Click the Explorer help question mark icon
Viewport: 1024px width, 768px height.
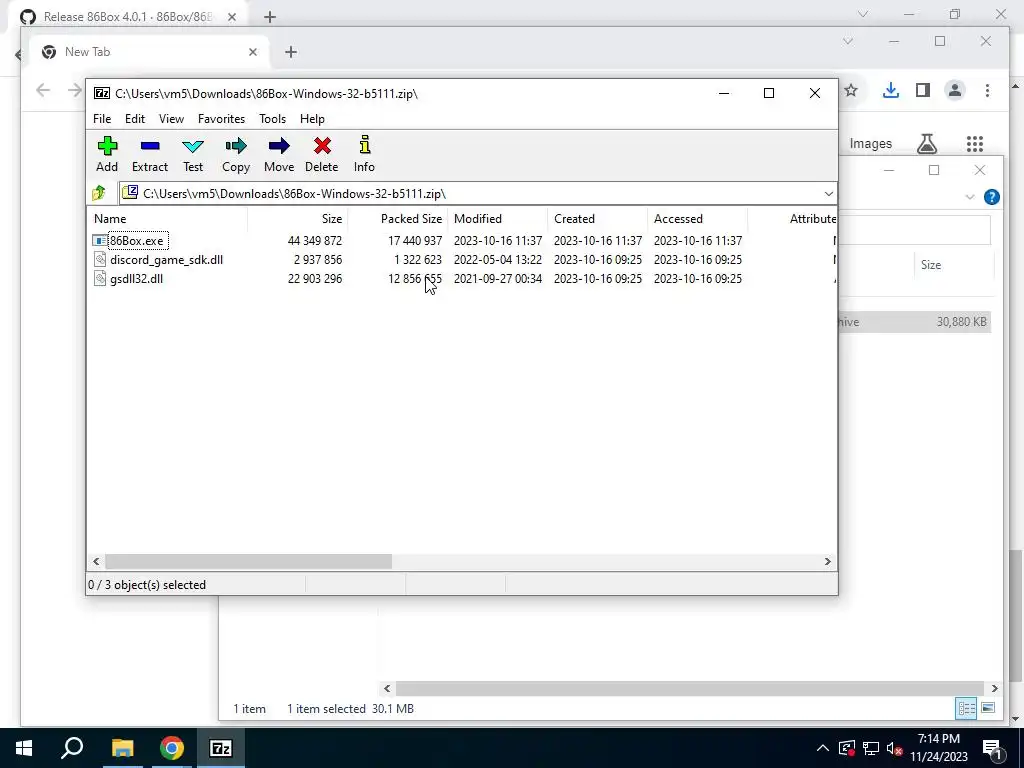click(x=991, y=197)
